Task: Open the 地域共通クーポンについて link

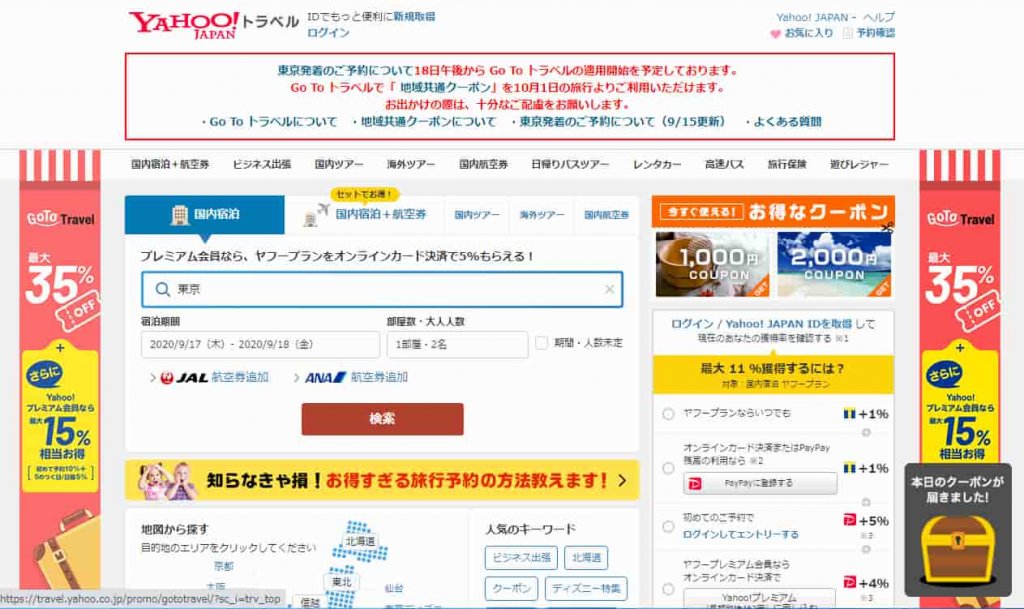Action: click(428, 122)
